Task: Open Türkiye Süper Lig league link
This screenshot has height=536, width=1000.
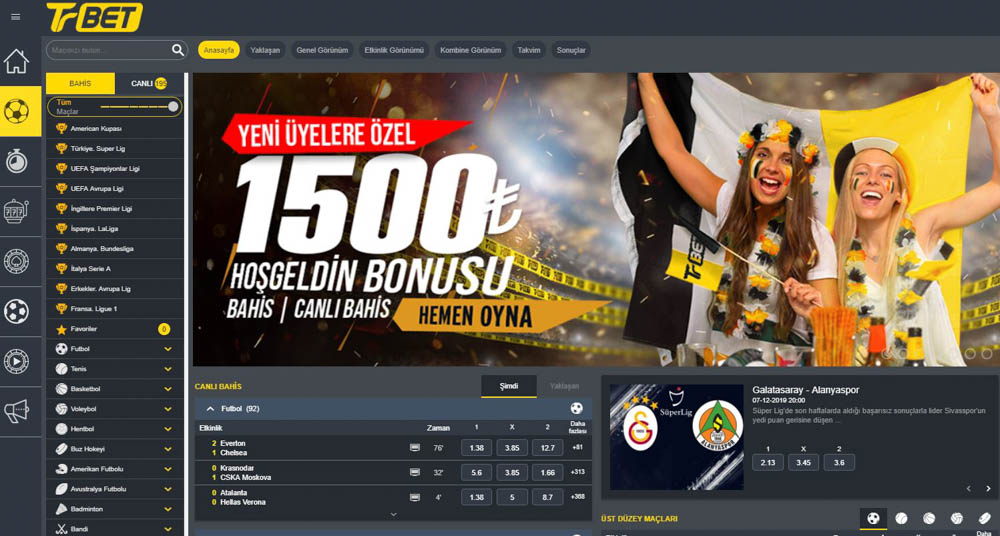Action: point(98,148)
